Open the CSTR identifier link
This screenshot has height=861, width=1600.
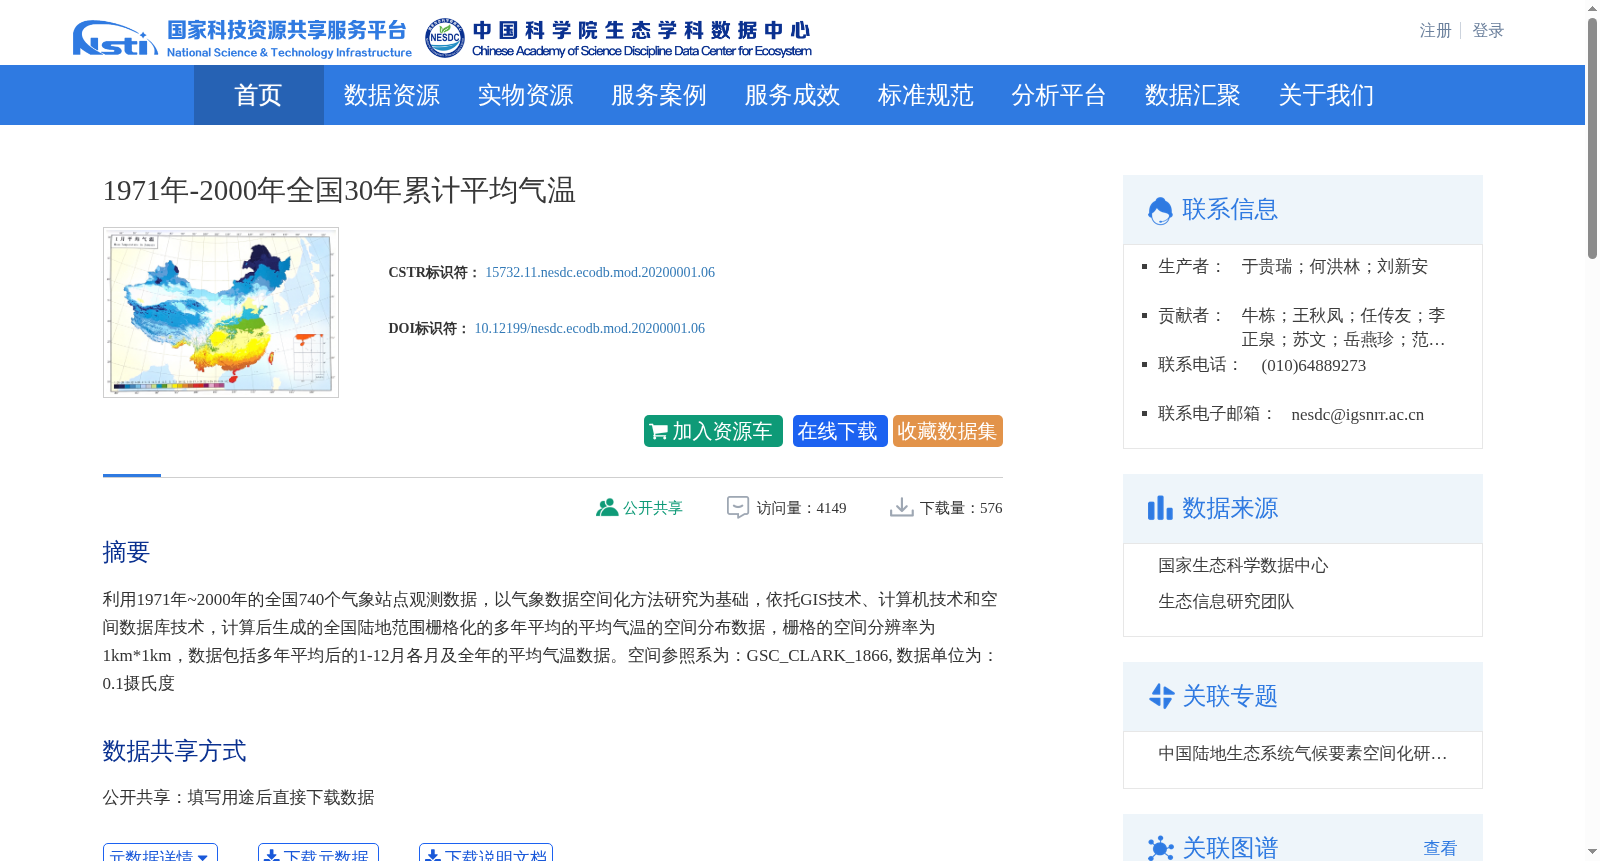click(600, 272)
